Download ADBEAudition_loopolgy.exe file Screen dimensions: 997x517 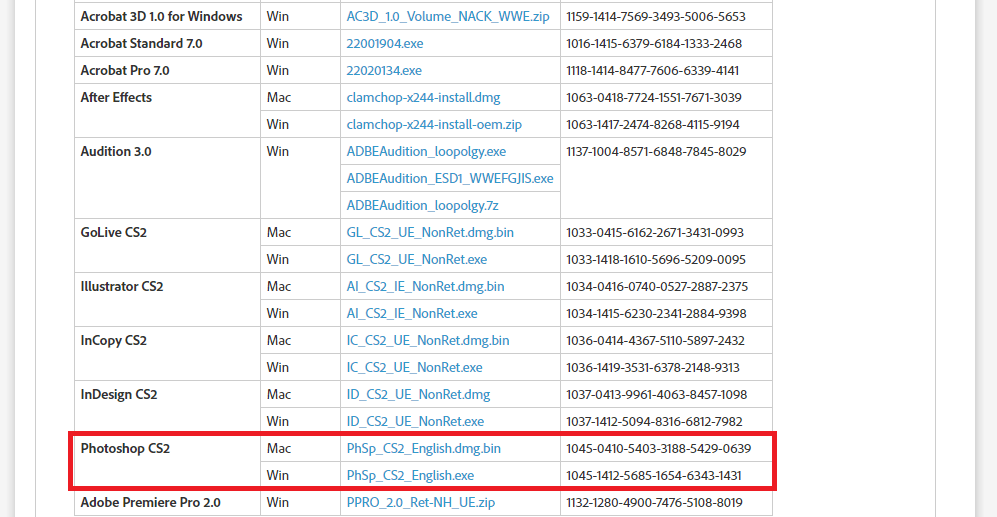(x=426, y=152)
